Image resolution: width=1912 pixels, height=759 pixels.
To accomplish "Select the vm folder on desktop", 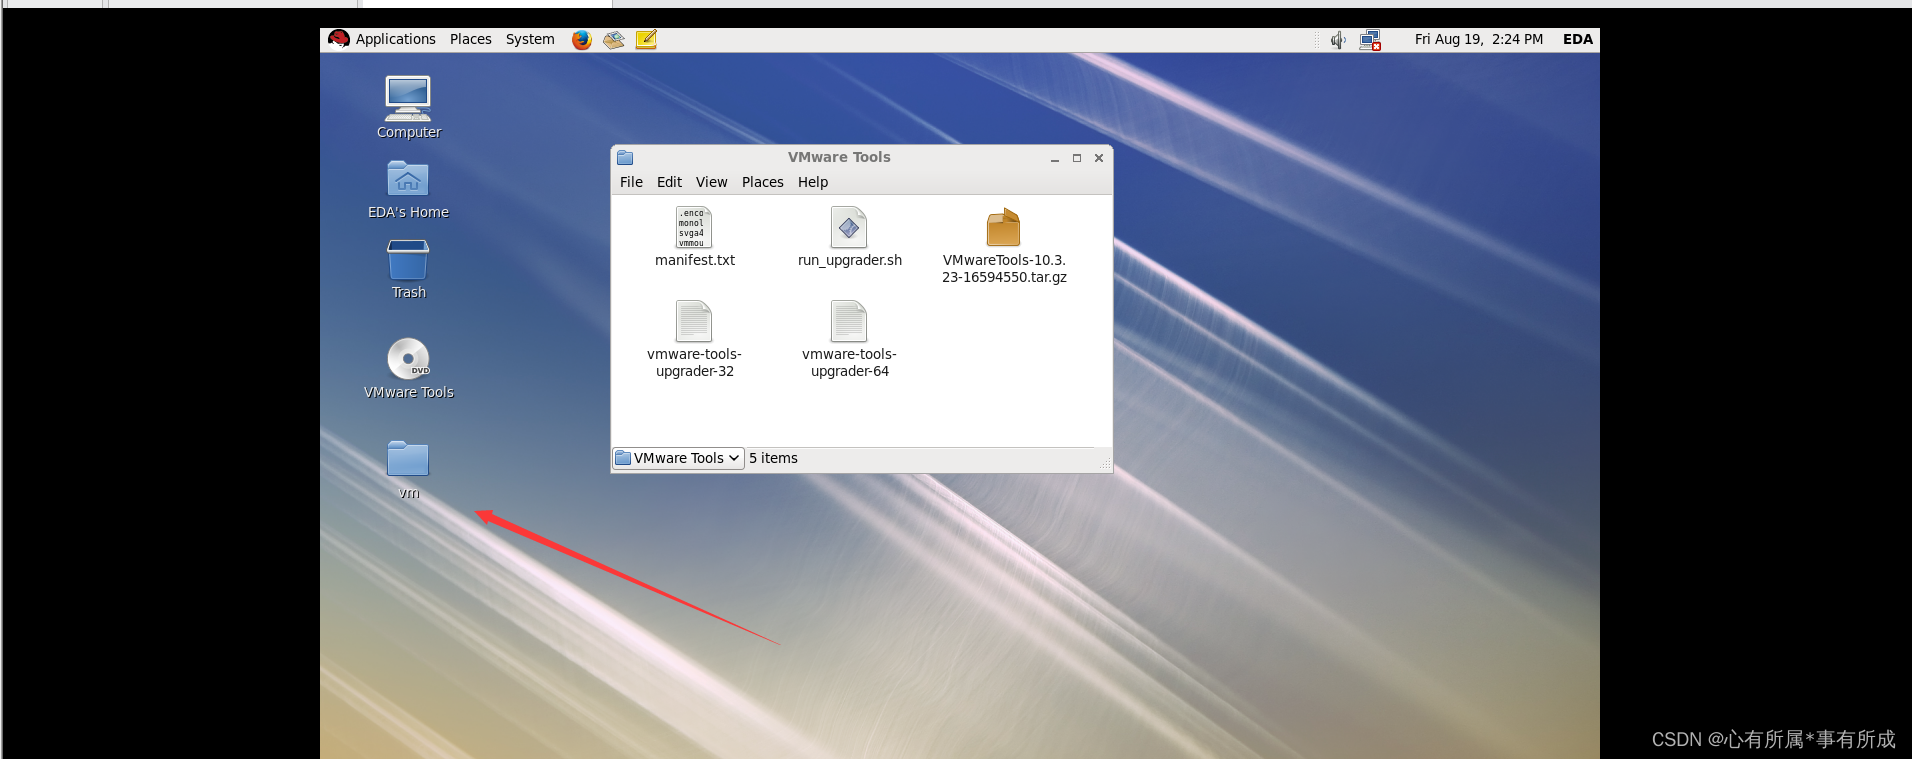I will click(408, 459).
